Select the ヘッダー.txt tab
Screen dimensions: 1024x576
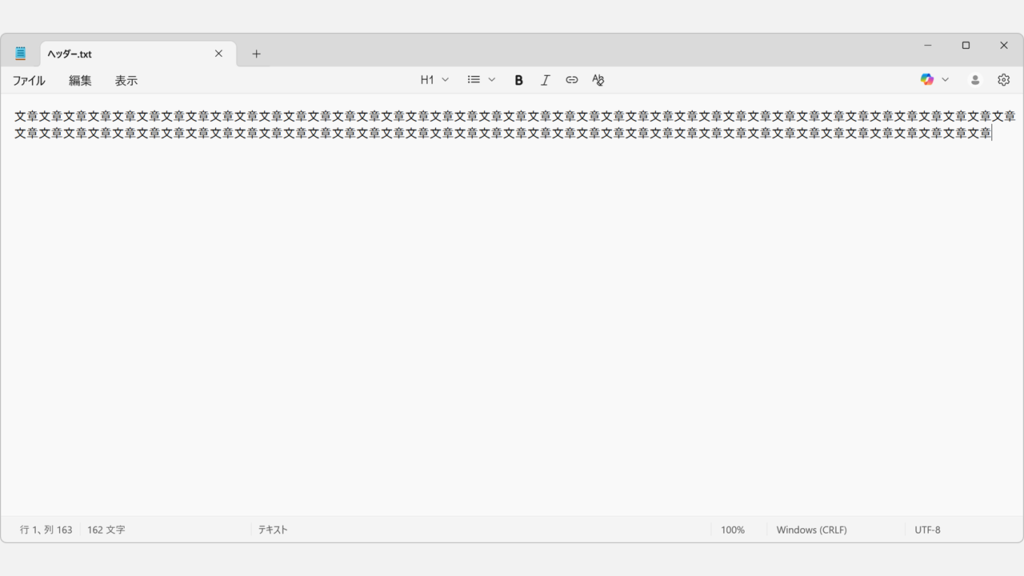pyautogui.click(x=138, y=54)
